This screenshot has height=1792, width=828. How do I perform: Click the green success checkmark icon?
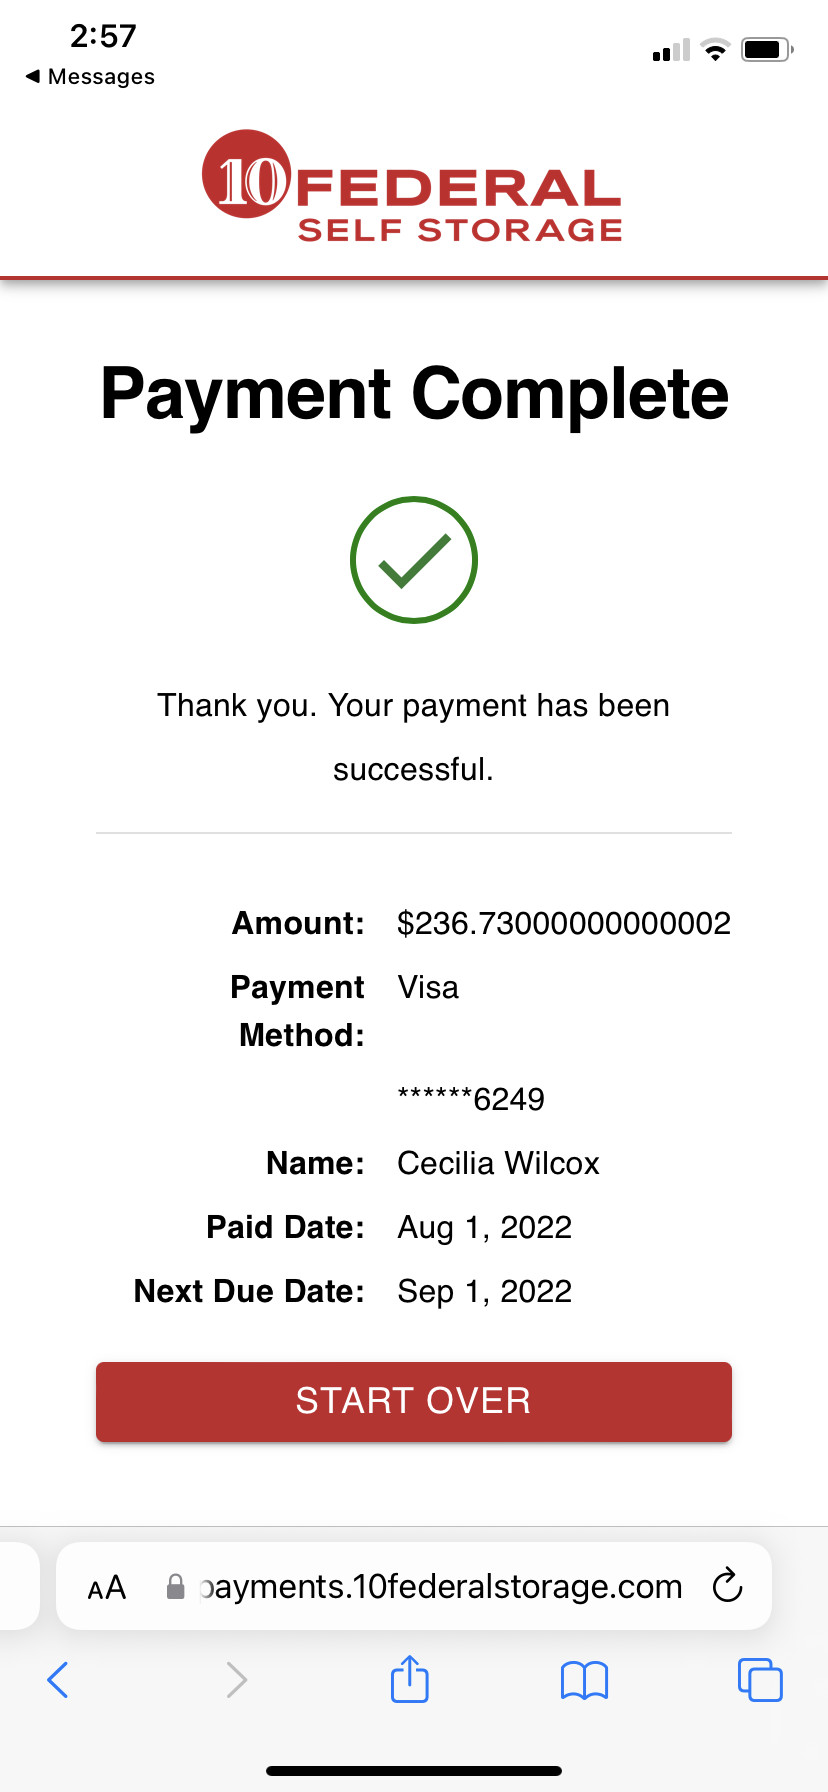(x=414, y=560)
